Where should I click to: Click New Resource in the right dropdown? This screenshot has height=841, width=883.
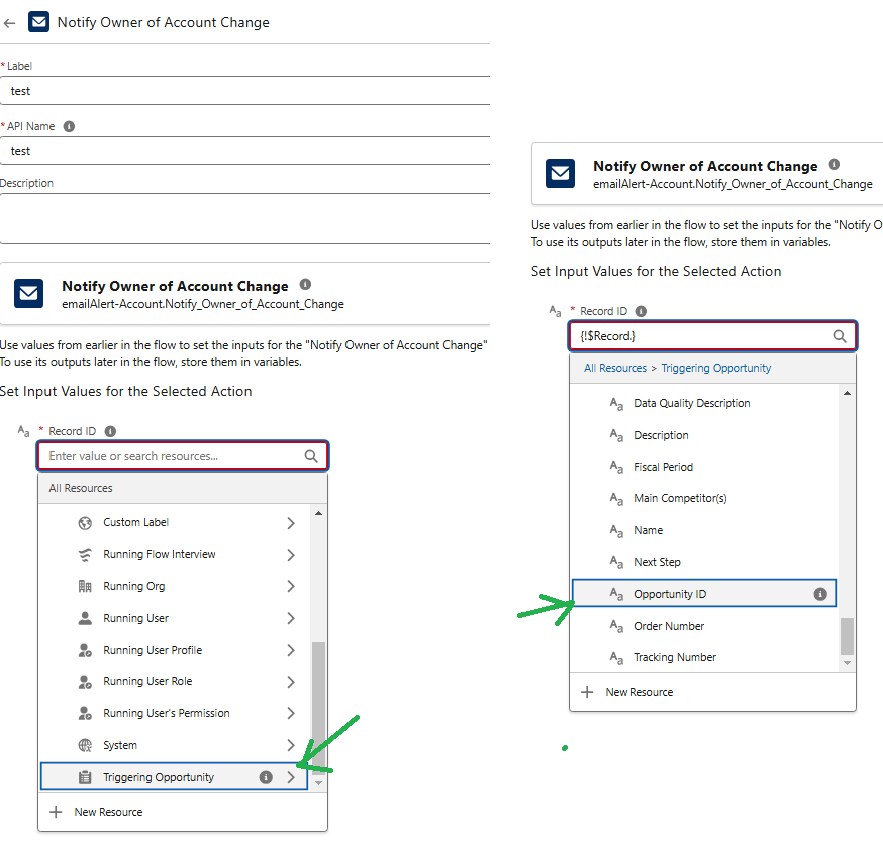tap(713, 692)
